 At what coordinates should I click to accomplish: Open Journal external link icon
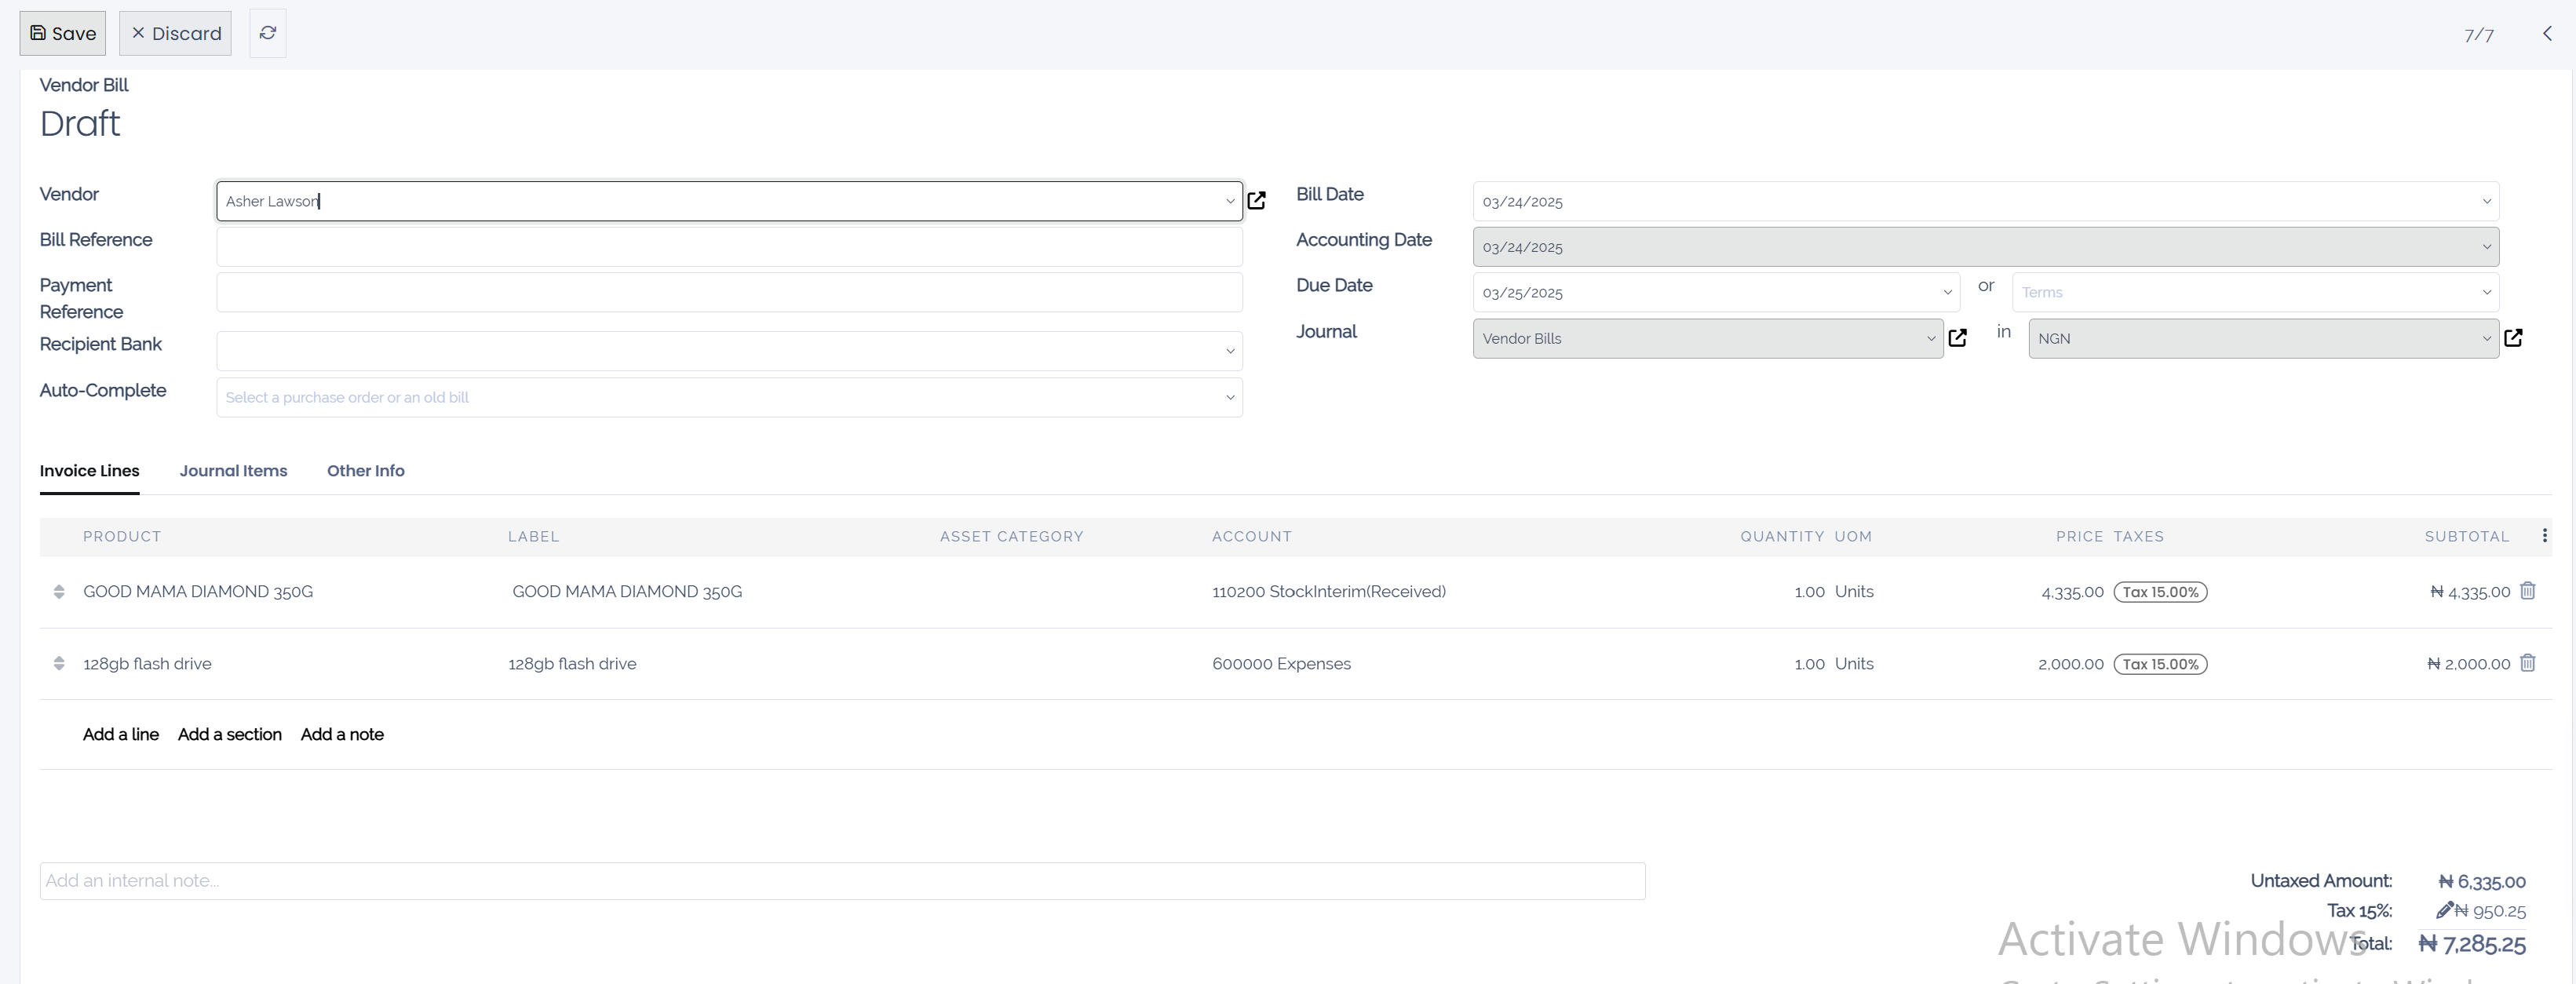(1957, 338)
